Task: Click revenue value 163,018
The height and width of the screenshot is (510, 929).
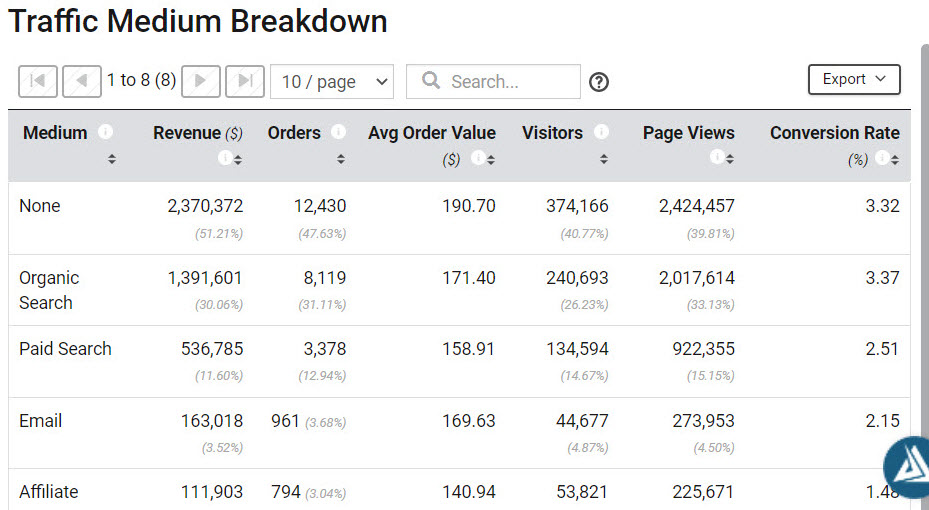Action: click(212, 421)
